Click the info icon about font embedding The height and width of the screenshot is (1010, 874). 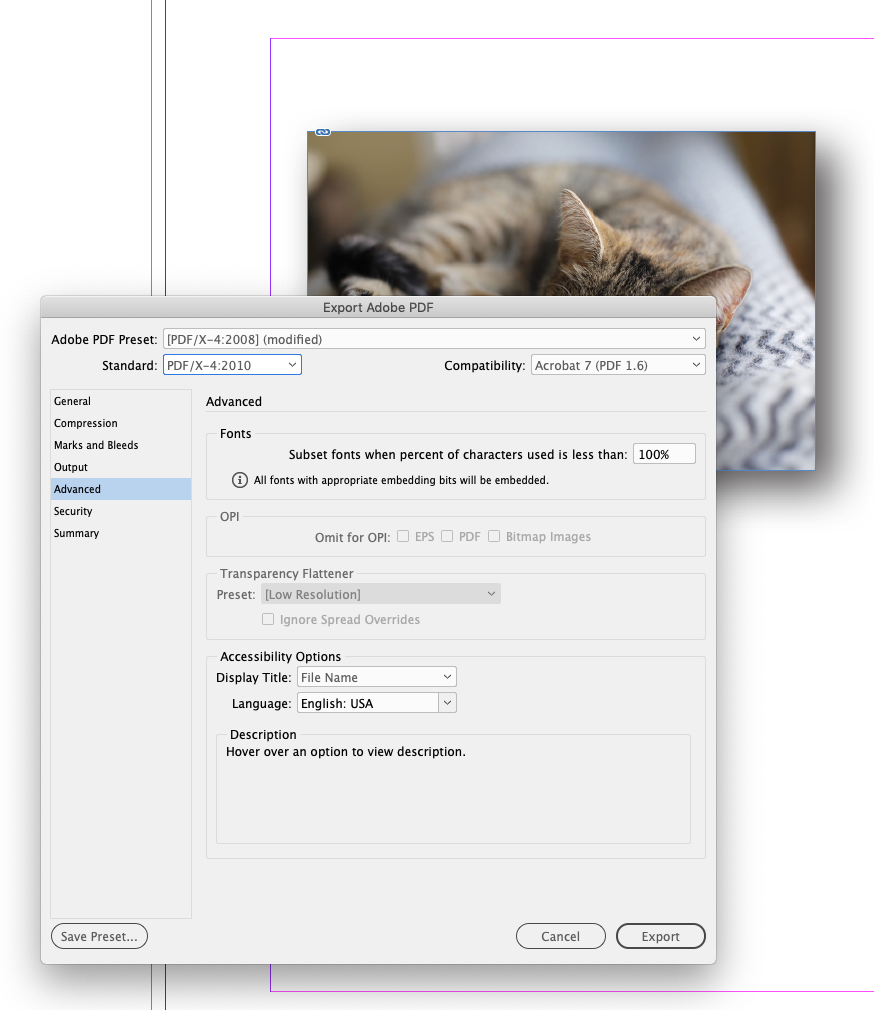[239, 479]
